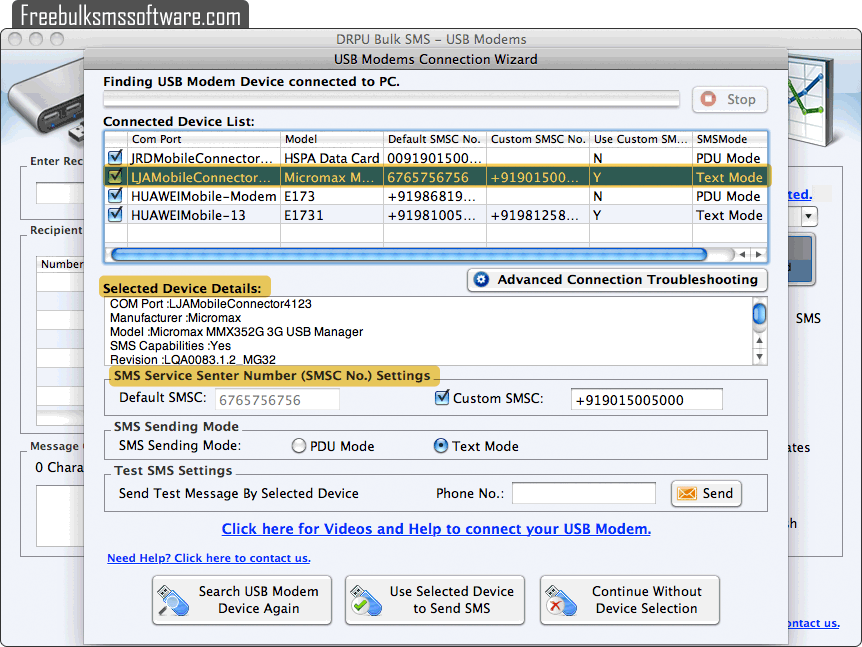The height and width of the screenshot is (647, 862).
Task: Click the JRDMobileConnector... com port cell
Action: coord(204,158)
